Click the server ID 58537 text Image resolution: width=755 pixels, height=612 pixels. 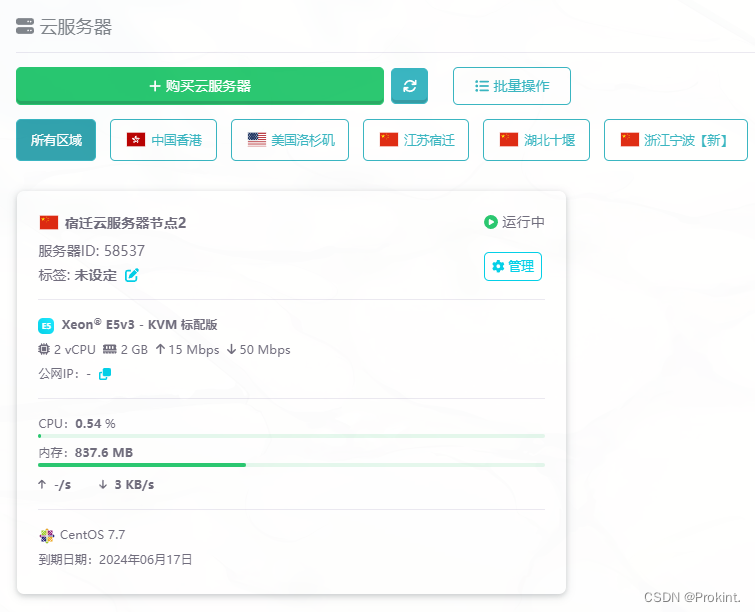click(91, 251)
